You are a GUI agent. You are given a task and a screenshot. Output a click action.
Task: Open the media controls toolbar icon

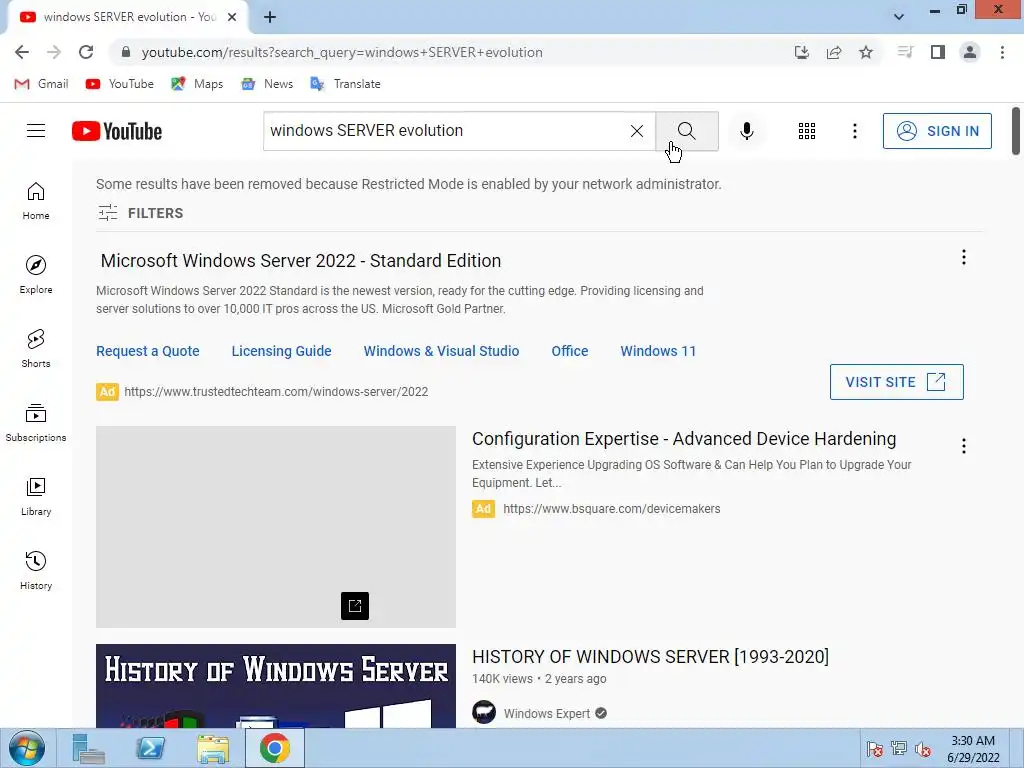tap(905, 52)
